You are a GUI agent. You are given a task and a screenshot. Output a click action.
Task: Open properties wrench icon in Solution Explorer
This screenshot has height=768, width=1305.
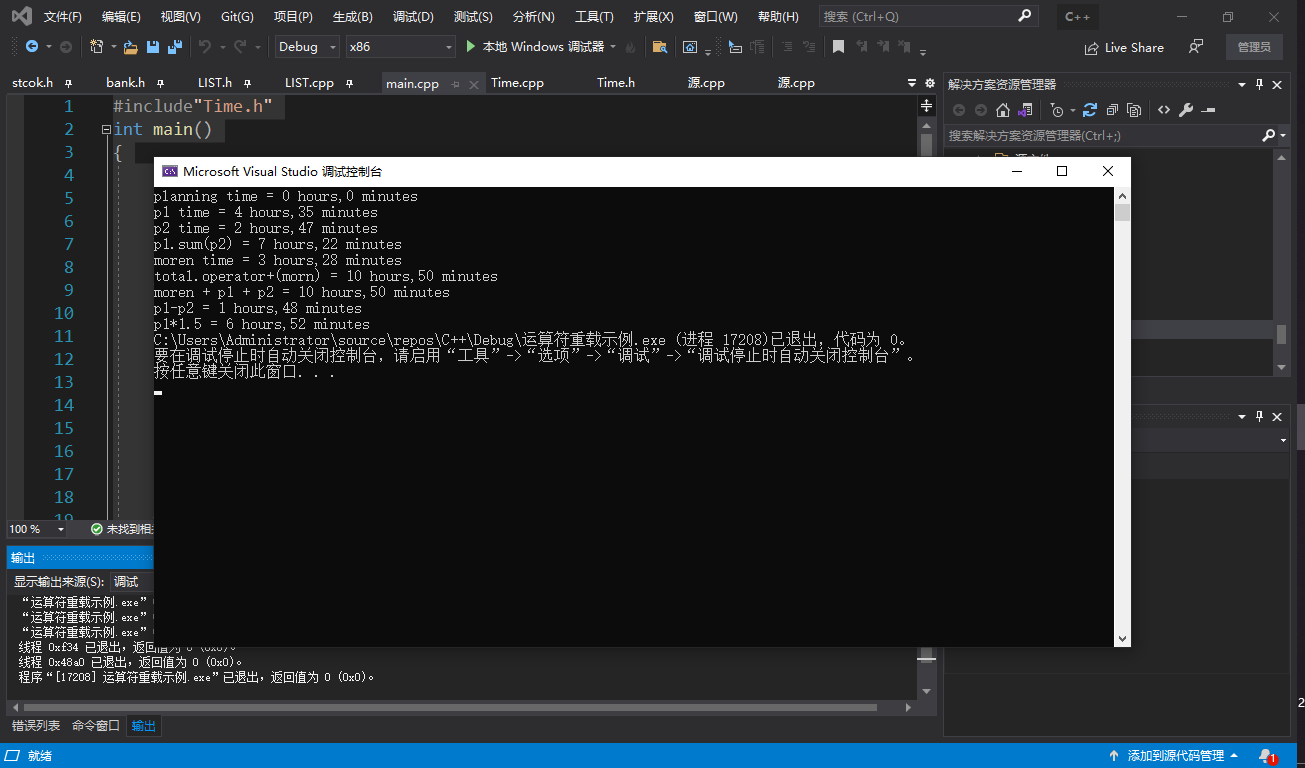[x=1186, y=110]
